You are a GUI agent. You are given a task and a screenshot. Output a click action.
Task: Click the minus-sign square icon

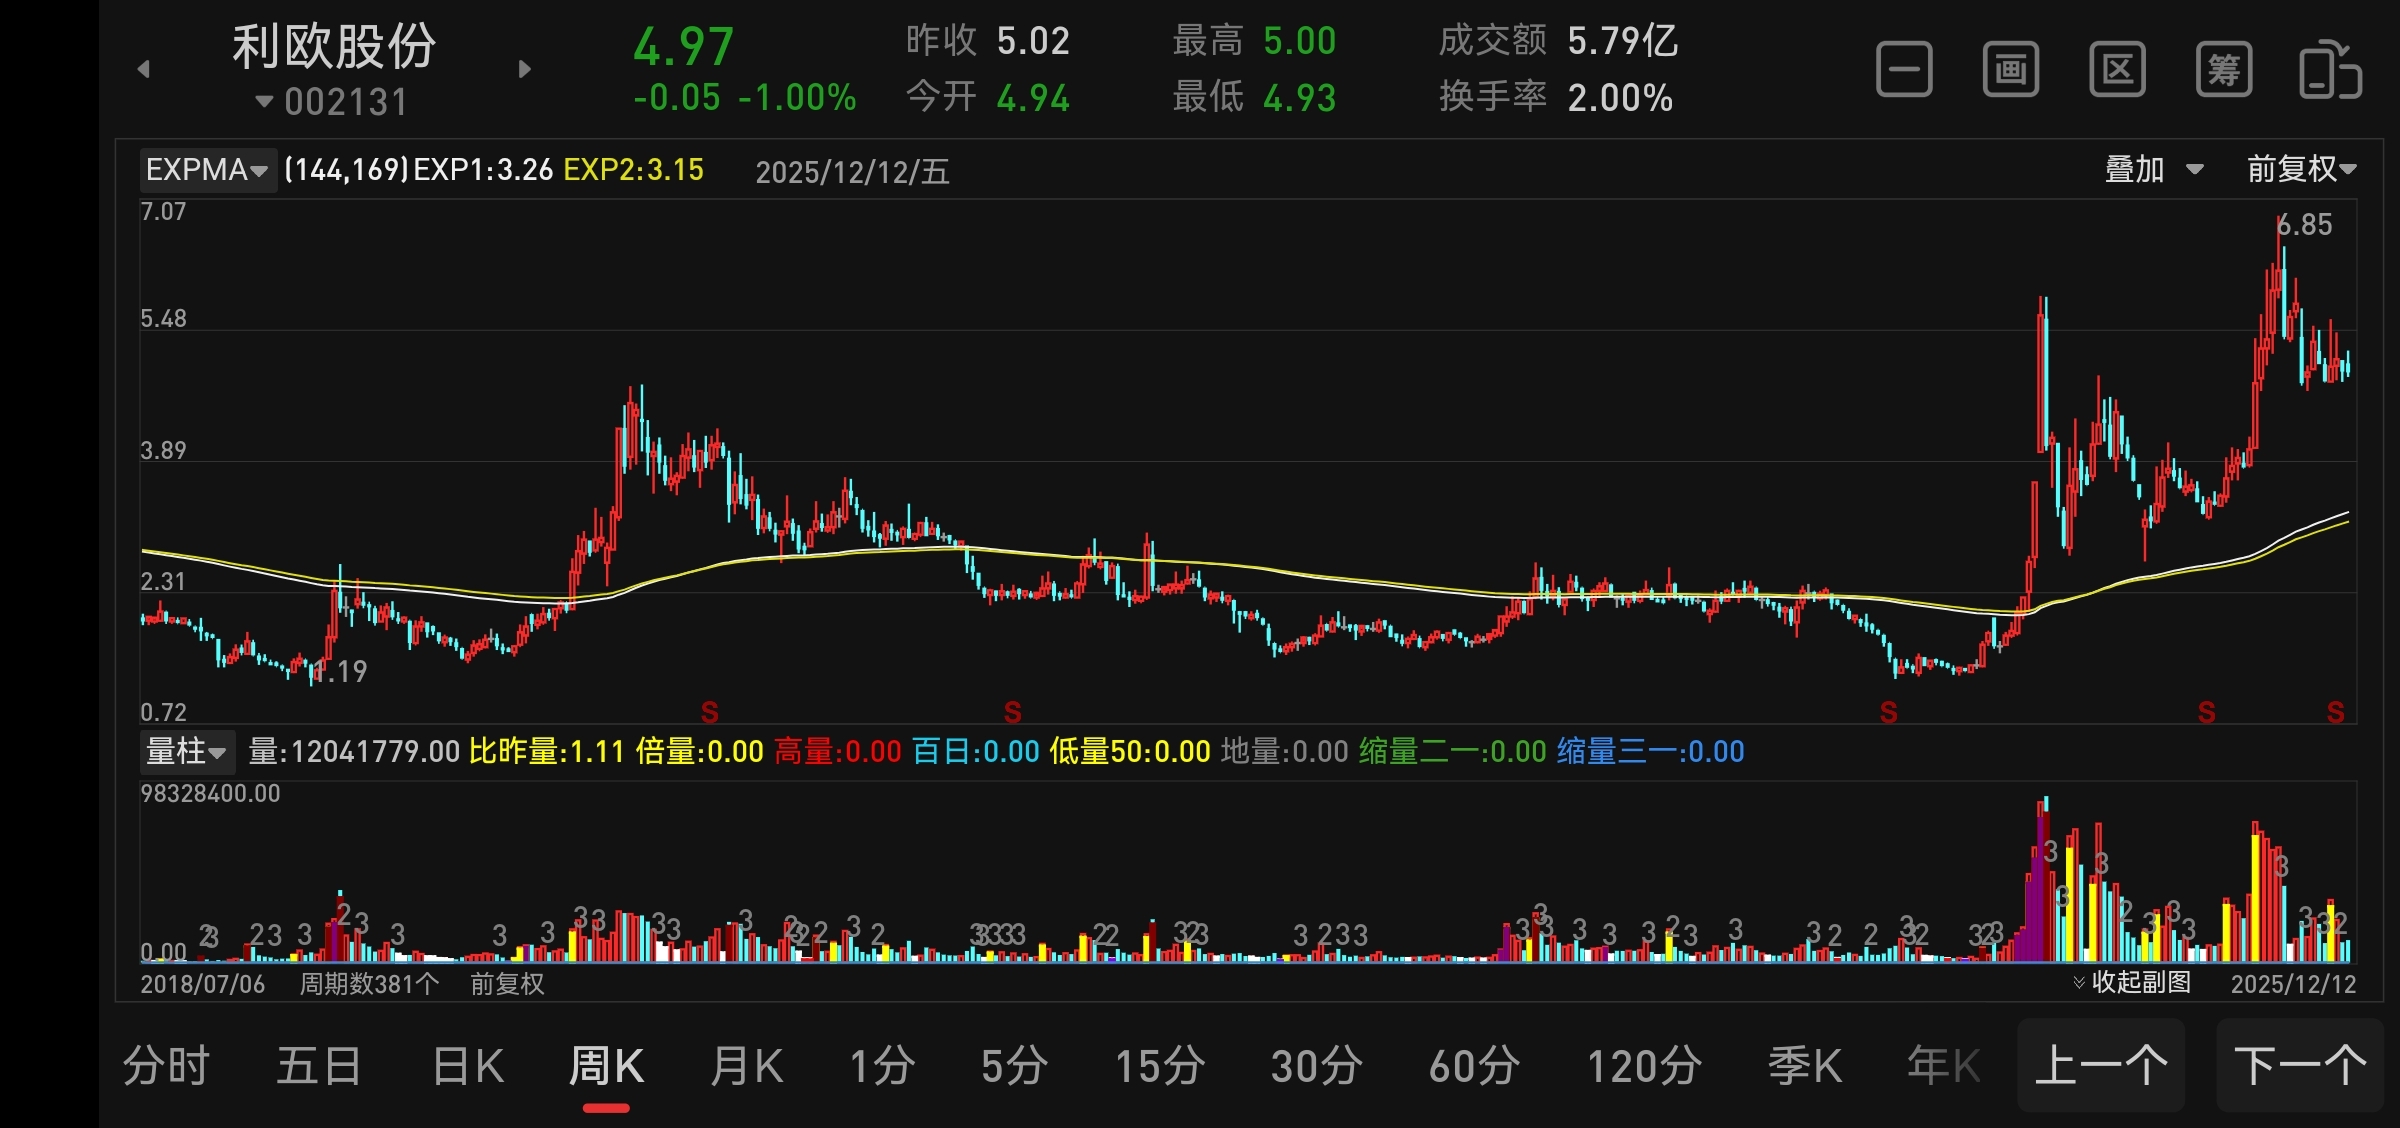pos(1904,69)
